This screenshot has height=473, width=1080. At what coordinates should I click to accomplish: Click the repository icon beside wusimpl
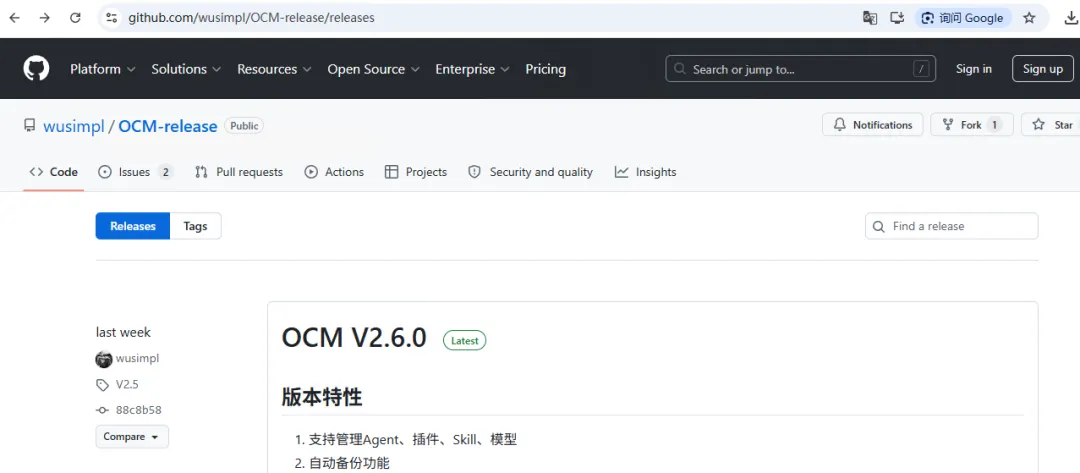tap(30, 125)
